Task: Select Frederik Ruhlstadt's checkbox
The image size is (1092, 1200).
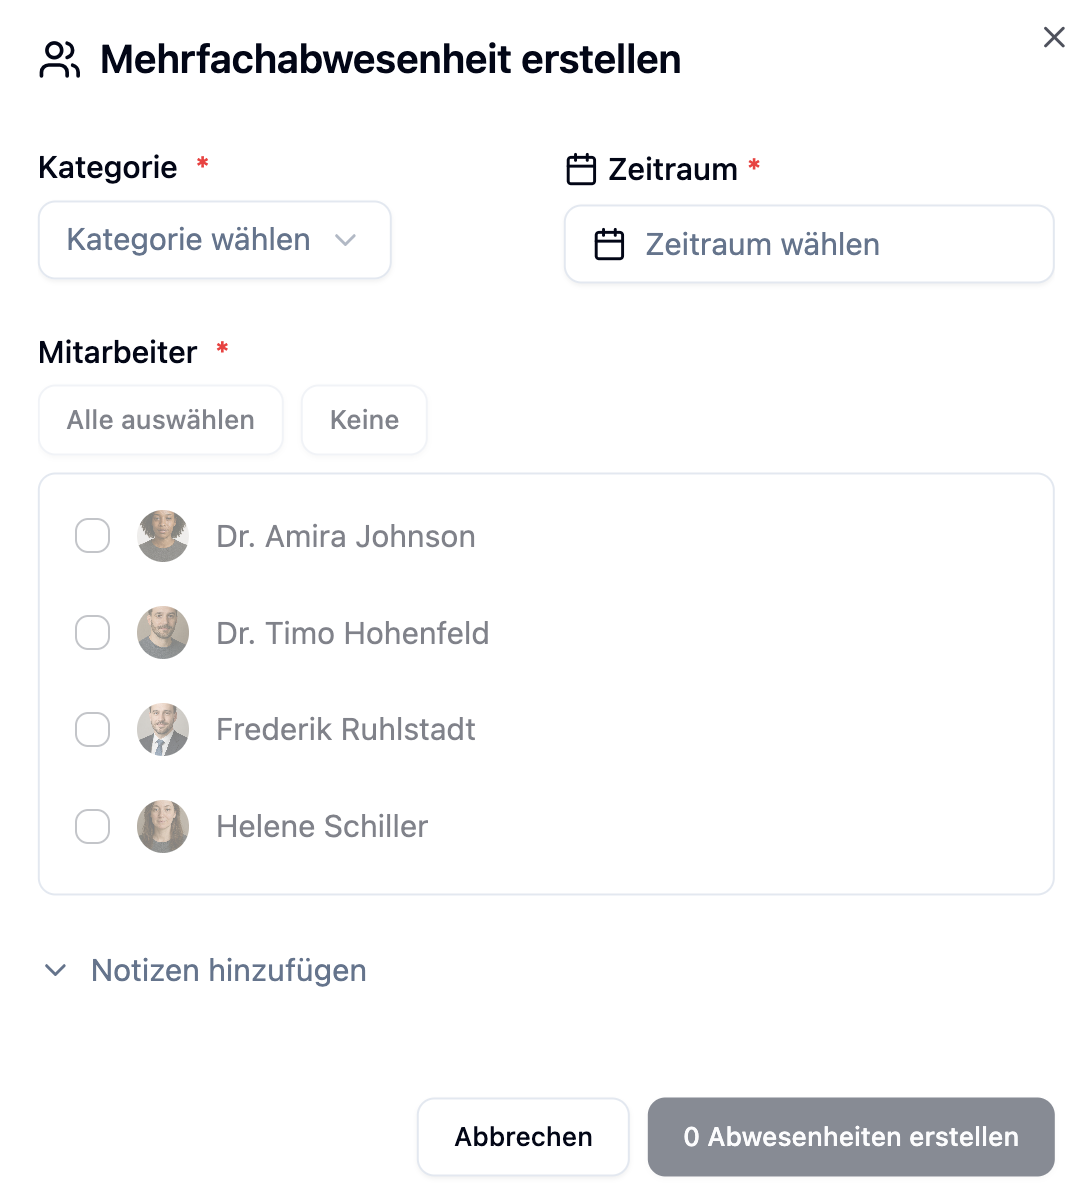Action: click(93, 730)
